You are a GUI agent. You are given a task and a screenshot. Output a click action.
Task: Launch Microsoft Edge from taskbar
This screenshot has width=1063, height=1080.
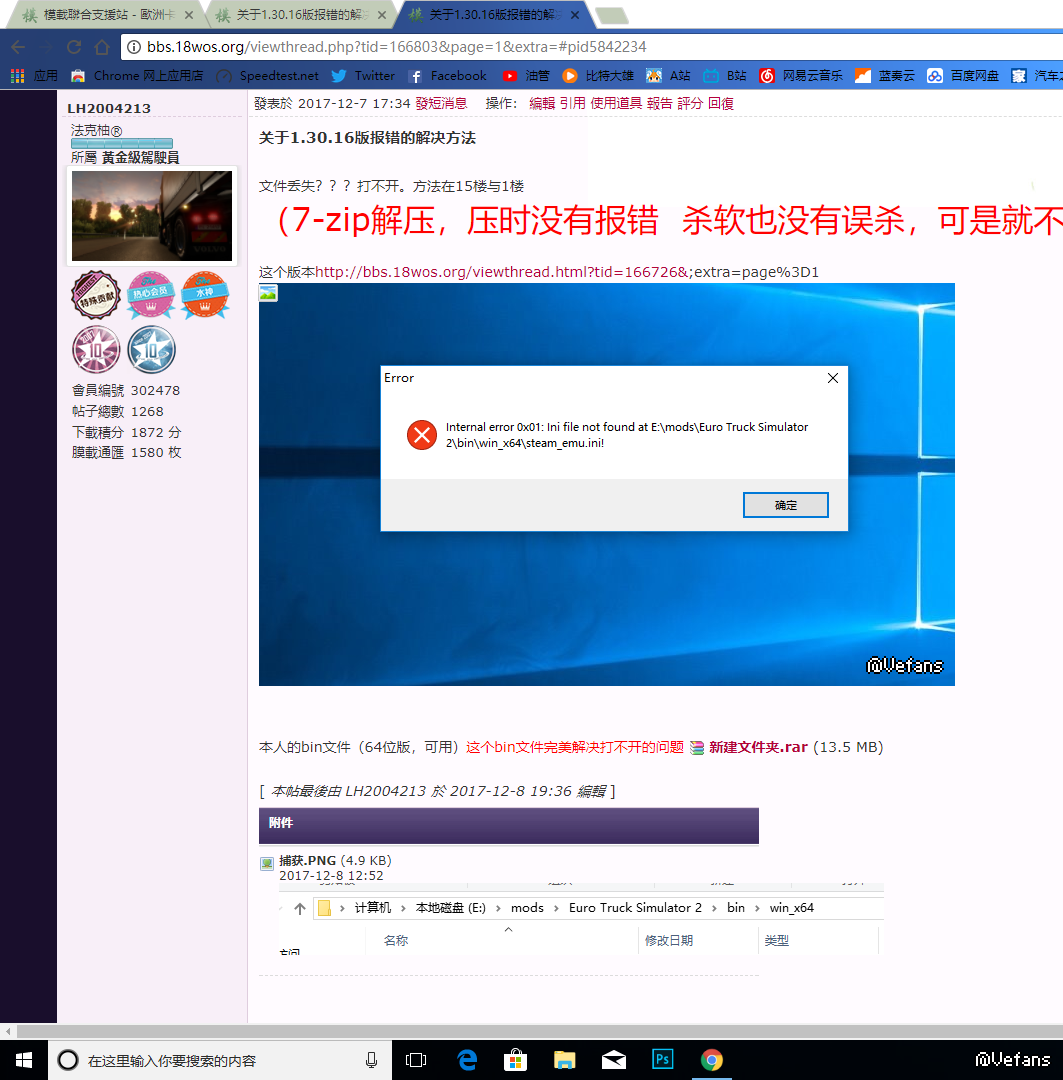click(467, 1060)
